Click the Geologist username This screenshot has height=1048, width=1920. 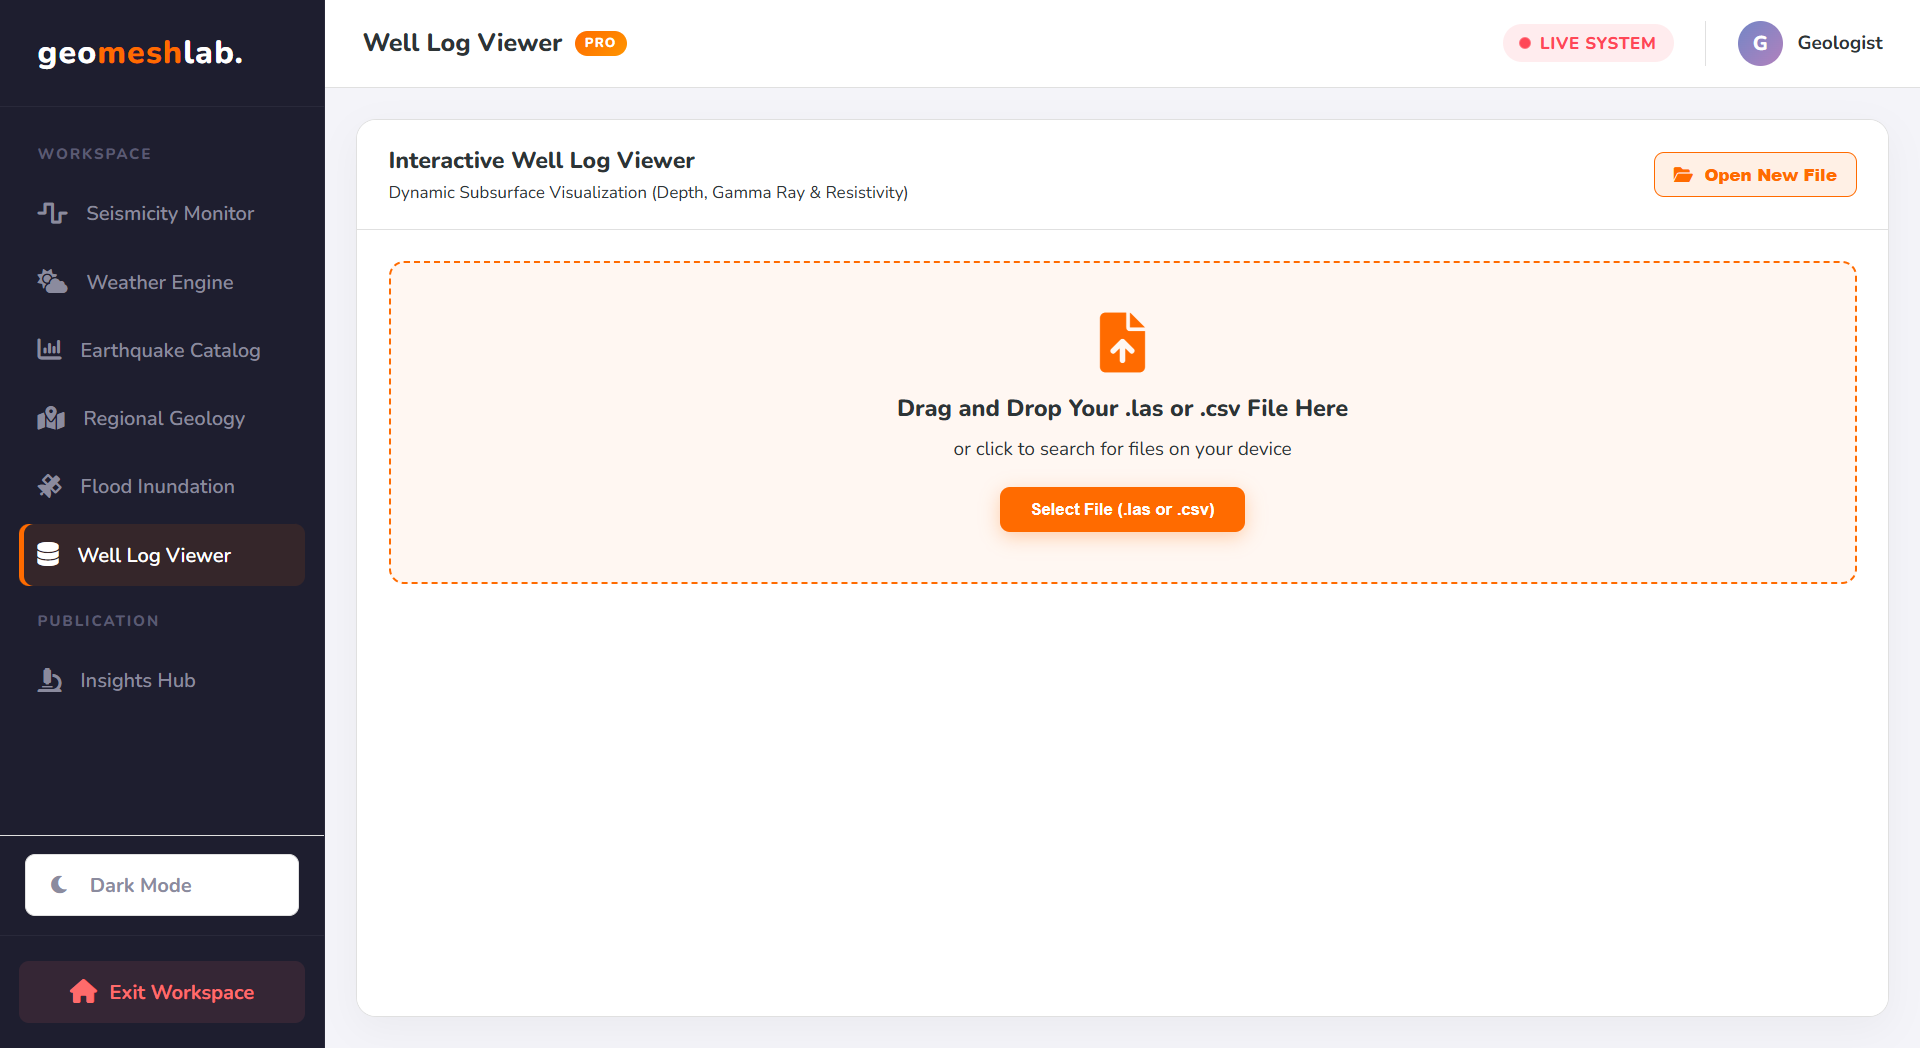coord(1840,43)
